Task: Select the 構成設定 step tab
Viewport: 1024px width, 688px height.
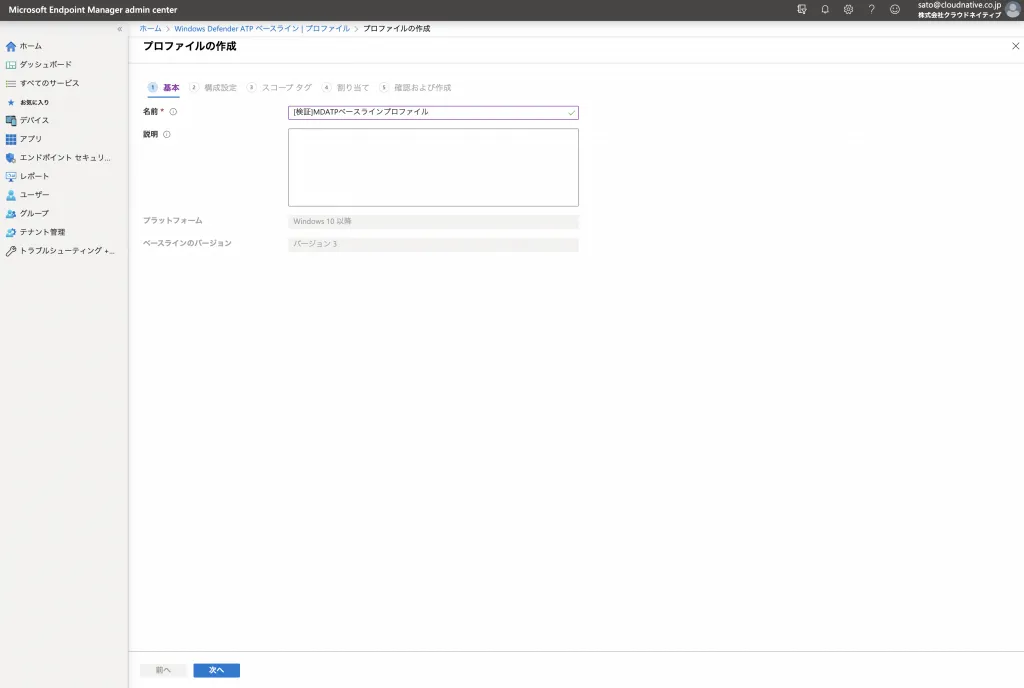Action: click(x=213, y=87)
